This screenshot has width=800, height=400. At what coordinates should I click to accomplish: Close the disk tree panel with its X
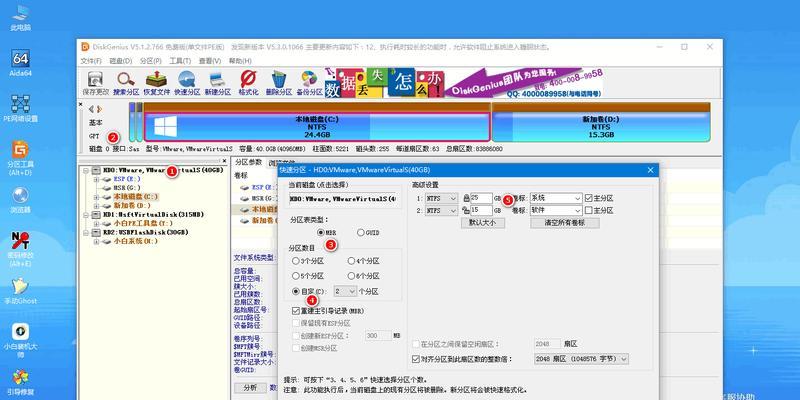(x=225, y=161)
